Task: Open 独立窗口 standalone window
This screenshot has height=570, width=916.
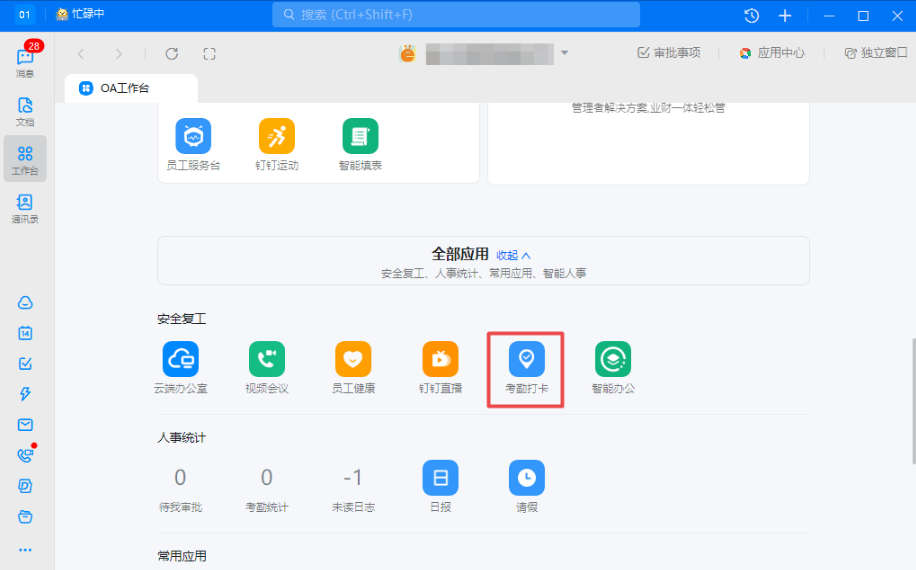Action: coord(876,53)
